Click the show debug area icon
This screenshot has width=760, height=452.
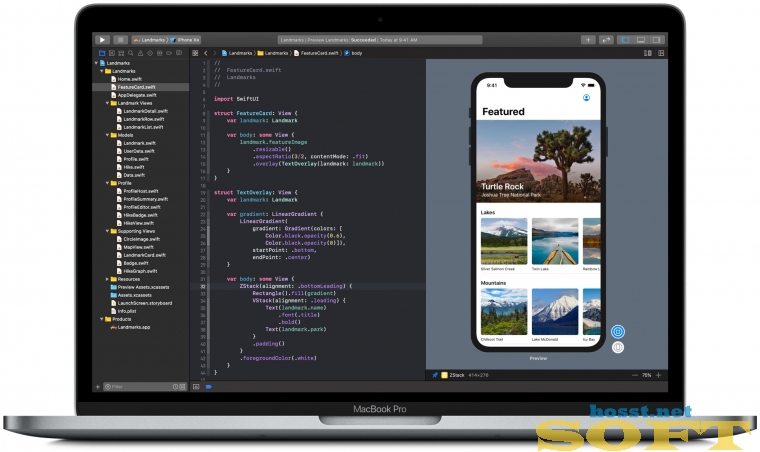click(196, 387)
